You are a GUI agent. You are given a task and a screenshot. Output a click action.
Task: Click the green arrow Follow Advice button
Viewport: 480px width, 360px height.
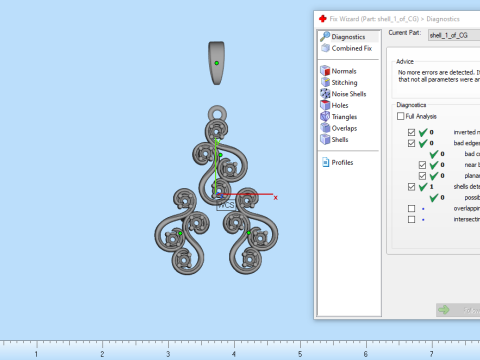click(458, 310)
